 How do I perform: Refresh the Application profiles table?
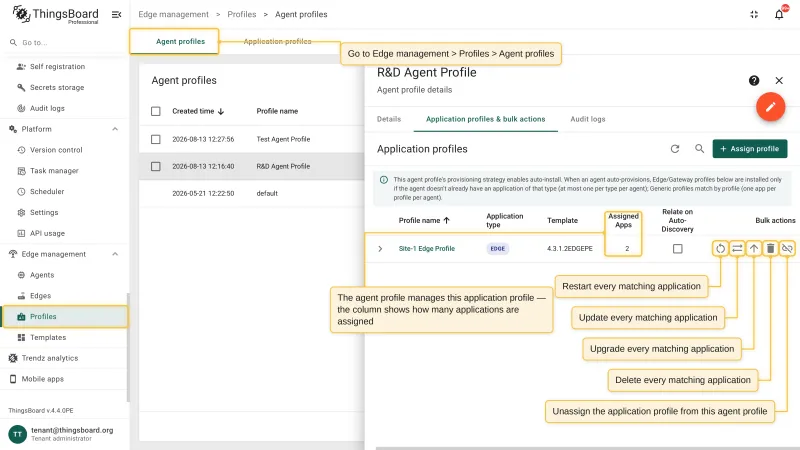point(674,149)
